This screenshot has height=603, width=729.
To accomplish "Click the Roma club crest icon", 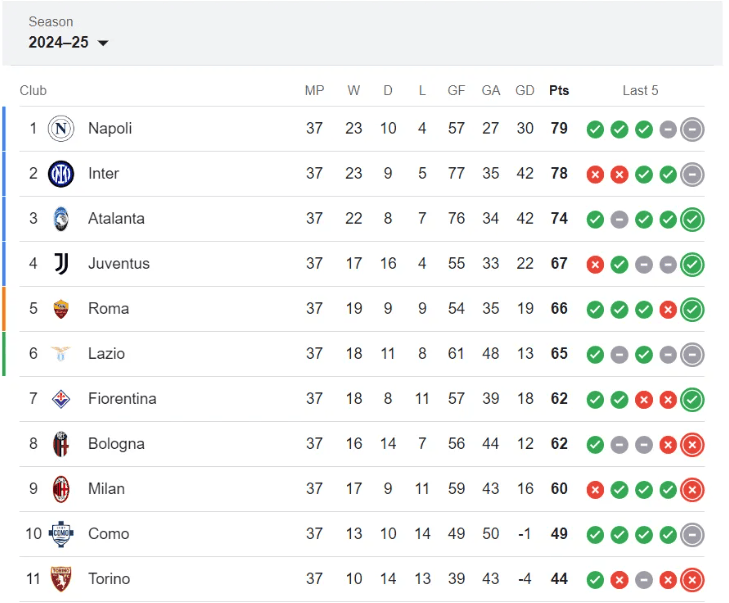I will pyautogui.click(x=62, y=308).
